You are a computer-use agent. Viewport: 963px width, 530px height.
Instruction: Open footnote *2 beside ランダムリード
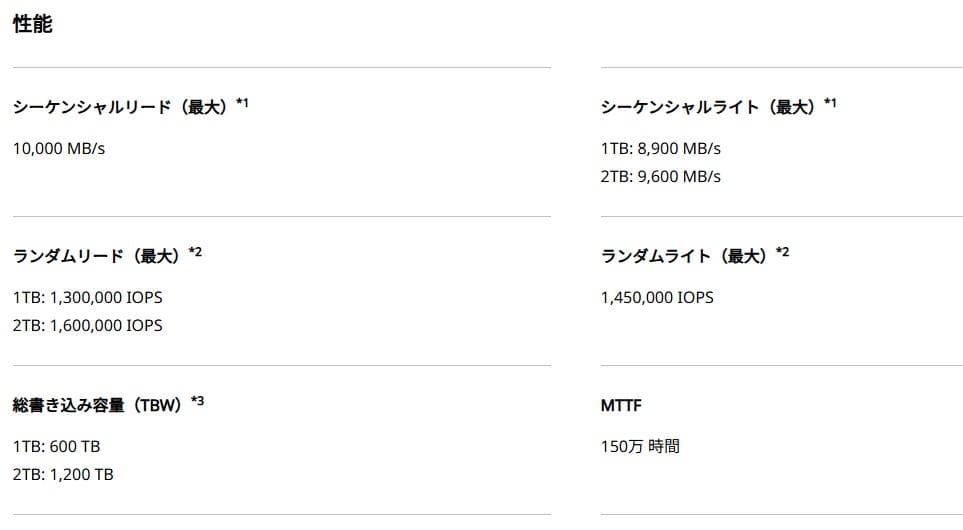[195, 252]
